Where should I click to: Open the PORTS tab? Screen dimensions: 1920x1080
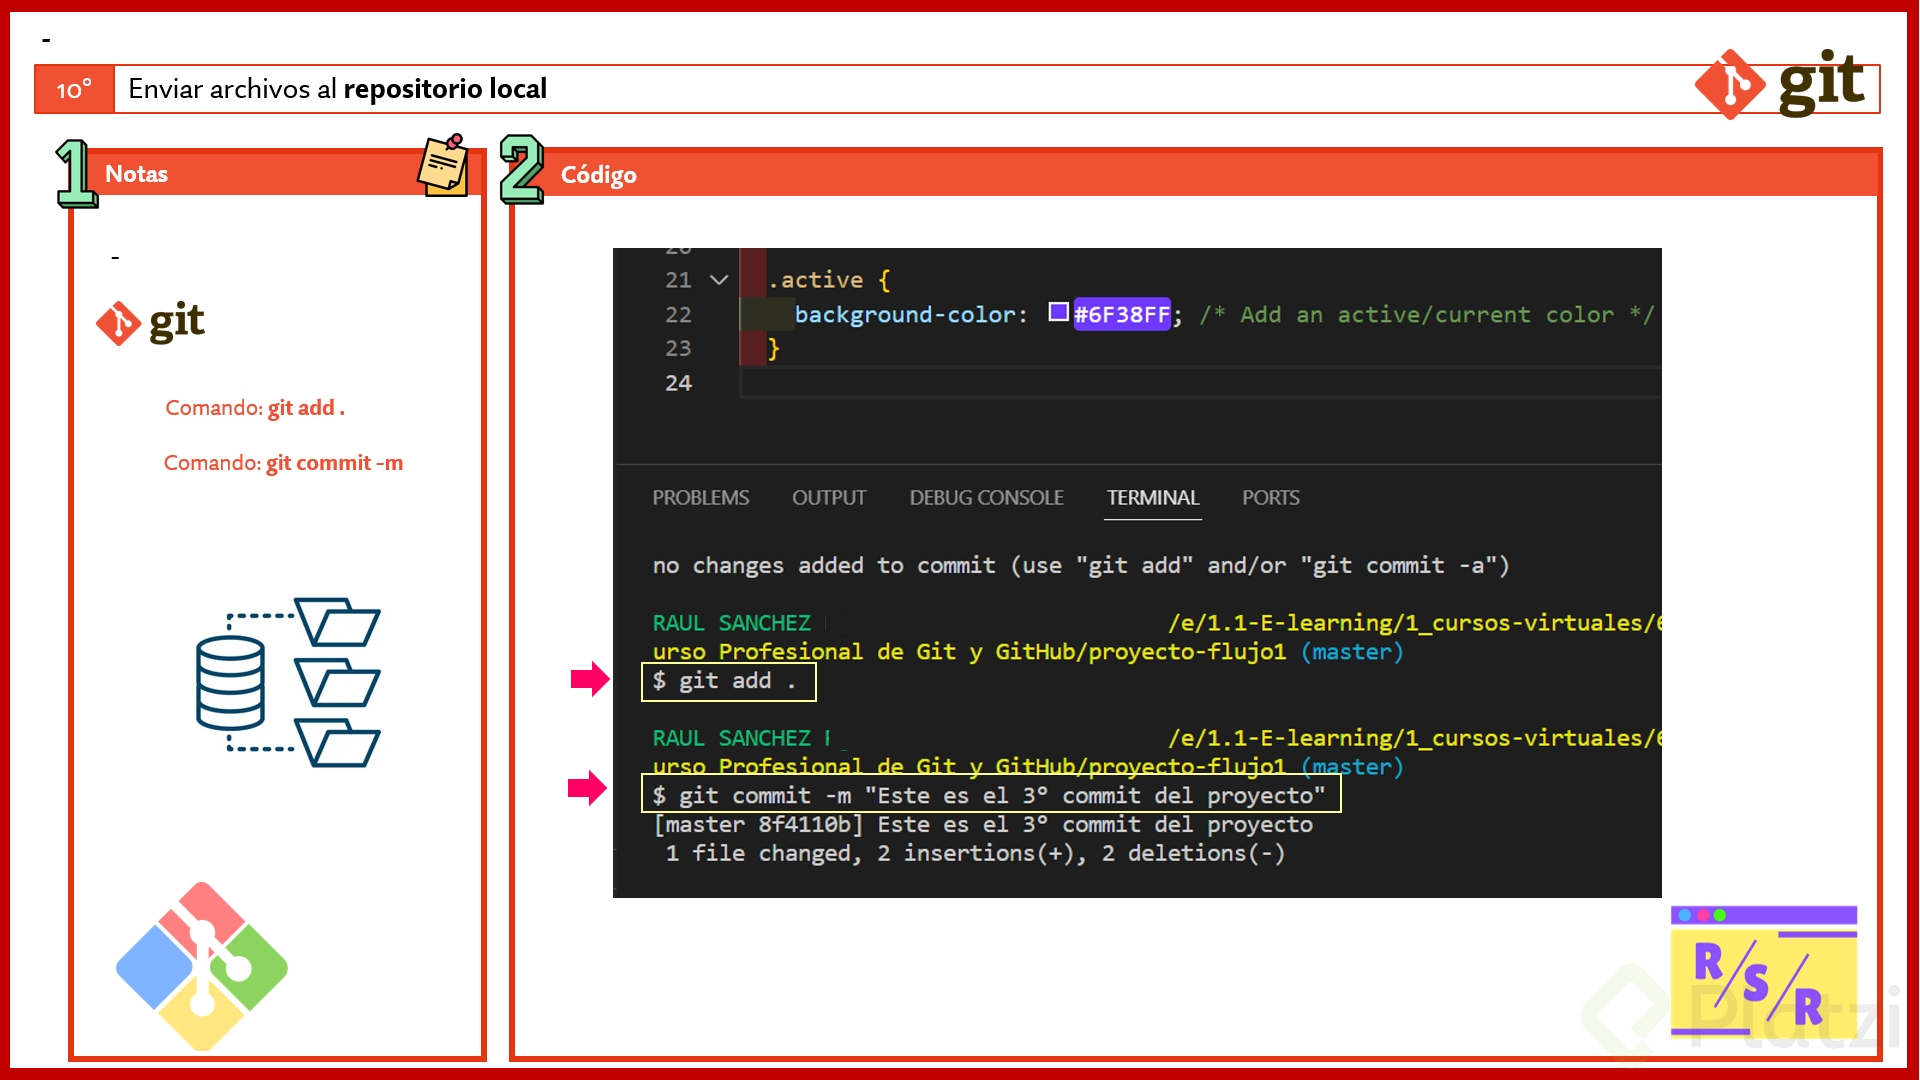click(x=1271, y=498)
